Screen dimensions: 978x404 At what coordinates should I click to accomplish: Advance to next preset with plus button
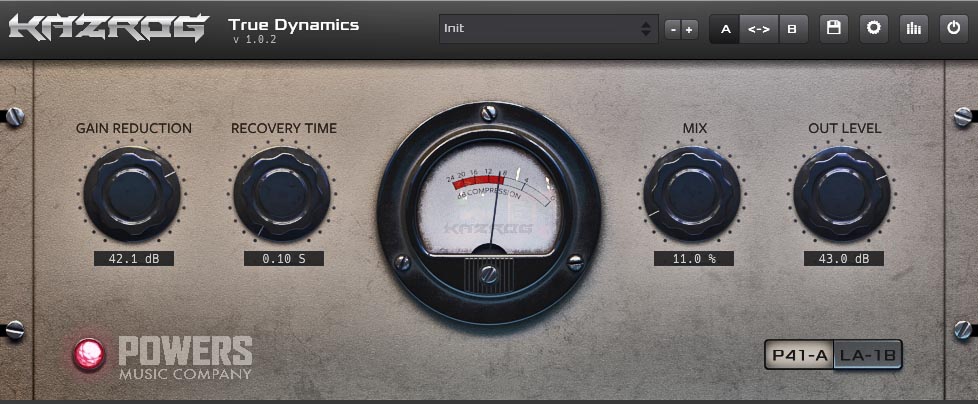pyautogui.click(x=689, y=30)
